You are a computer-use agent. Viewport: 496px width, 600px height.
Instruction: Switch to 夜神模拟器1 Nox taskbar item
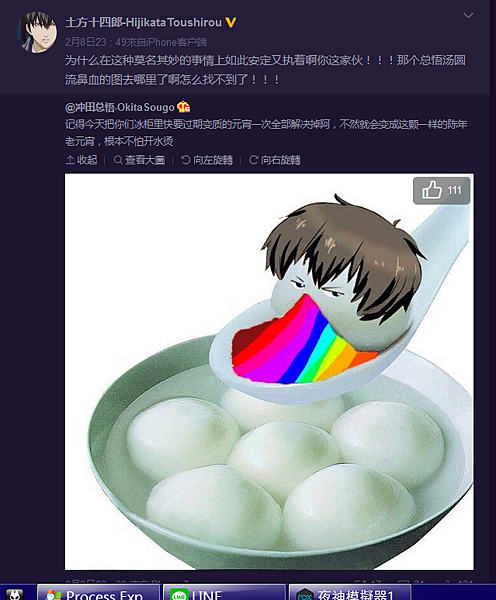(x=350, y=592)
